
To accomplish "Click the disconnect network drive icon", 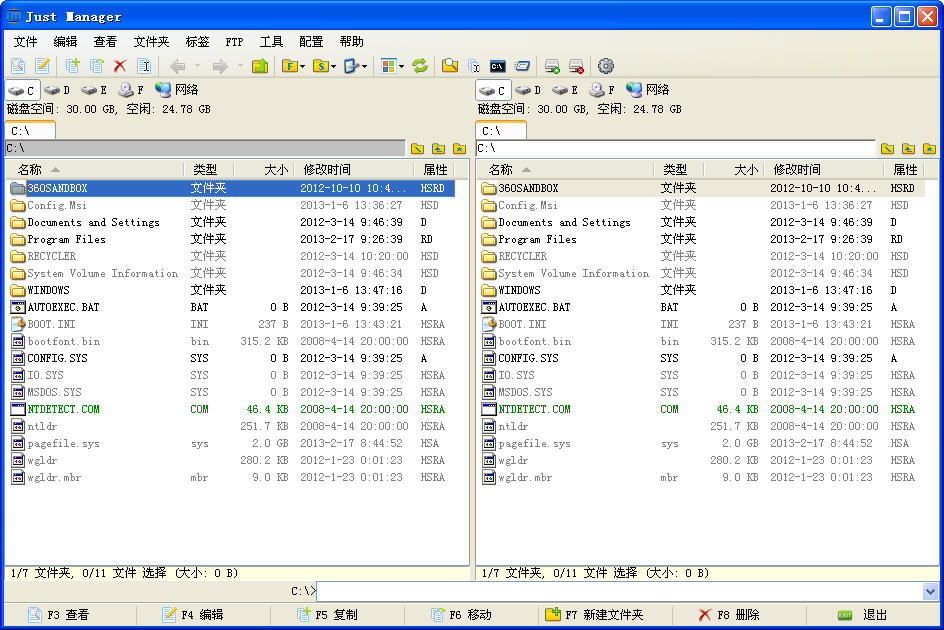I will [576, 66].
